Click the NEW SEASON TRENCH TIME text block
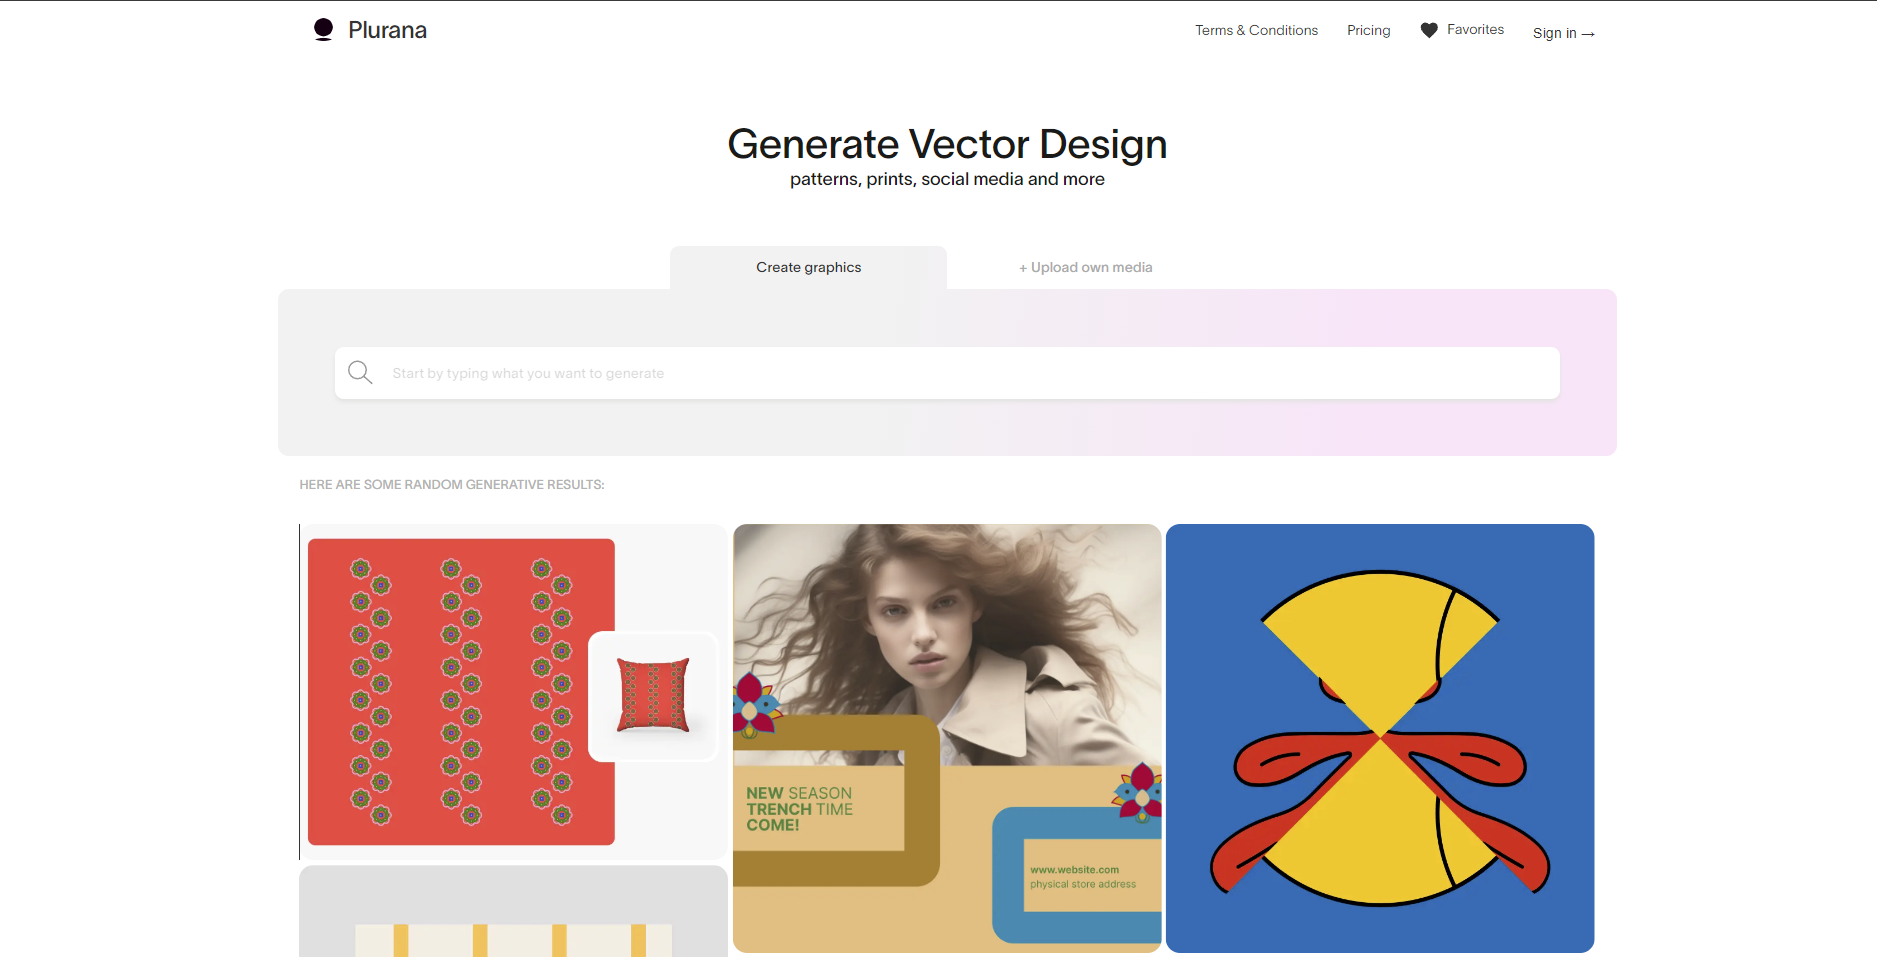This screenshot has width=1877, height=957. coord(799,809)
